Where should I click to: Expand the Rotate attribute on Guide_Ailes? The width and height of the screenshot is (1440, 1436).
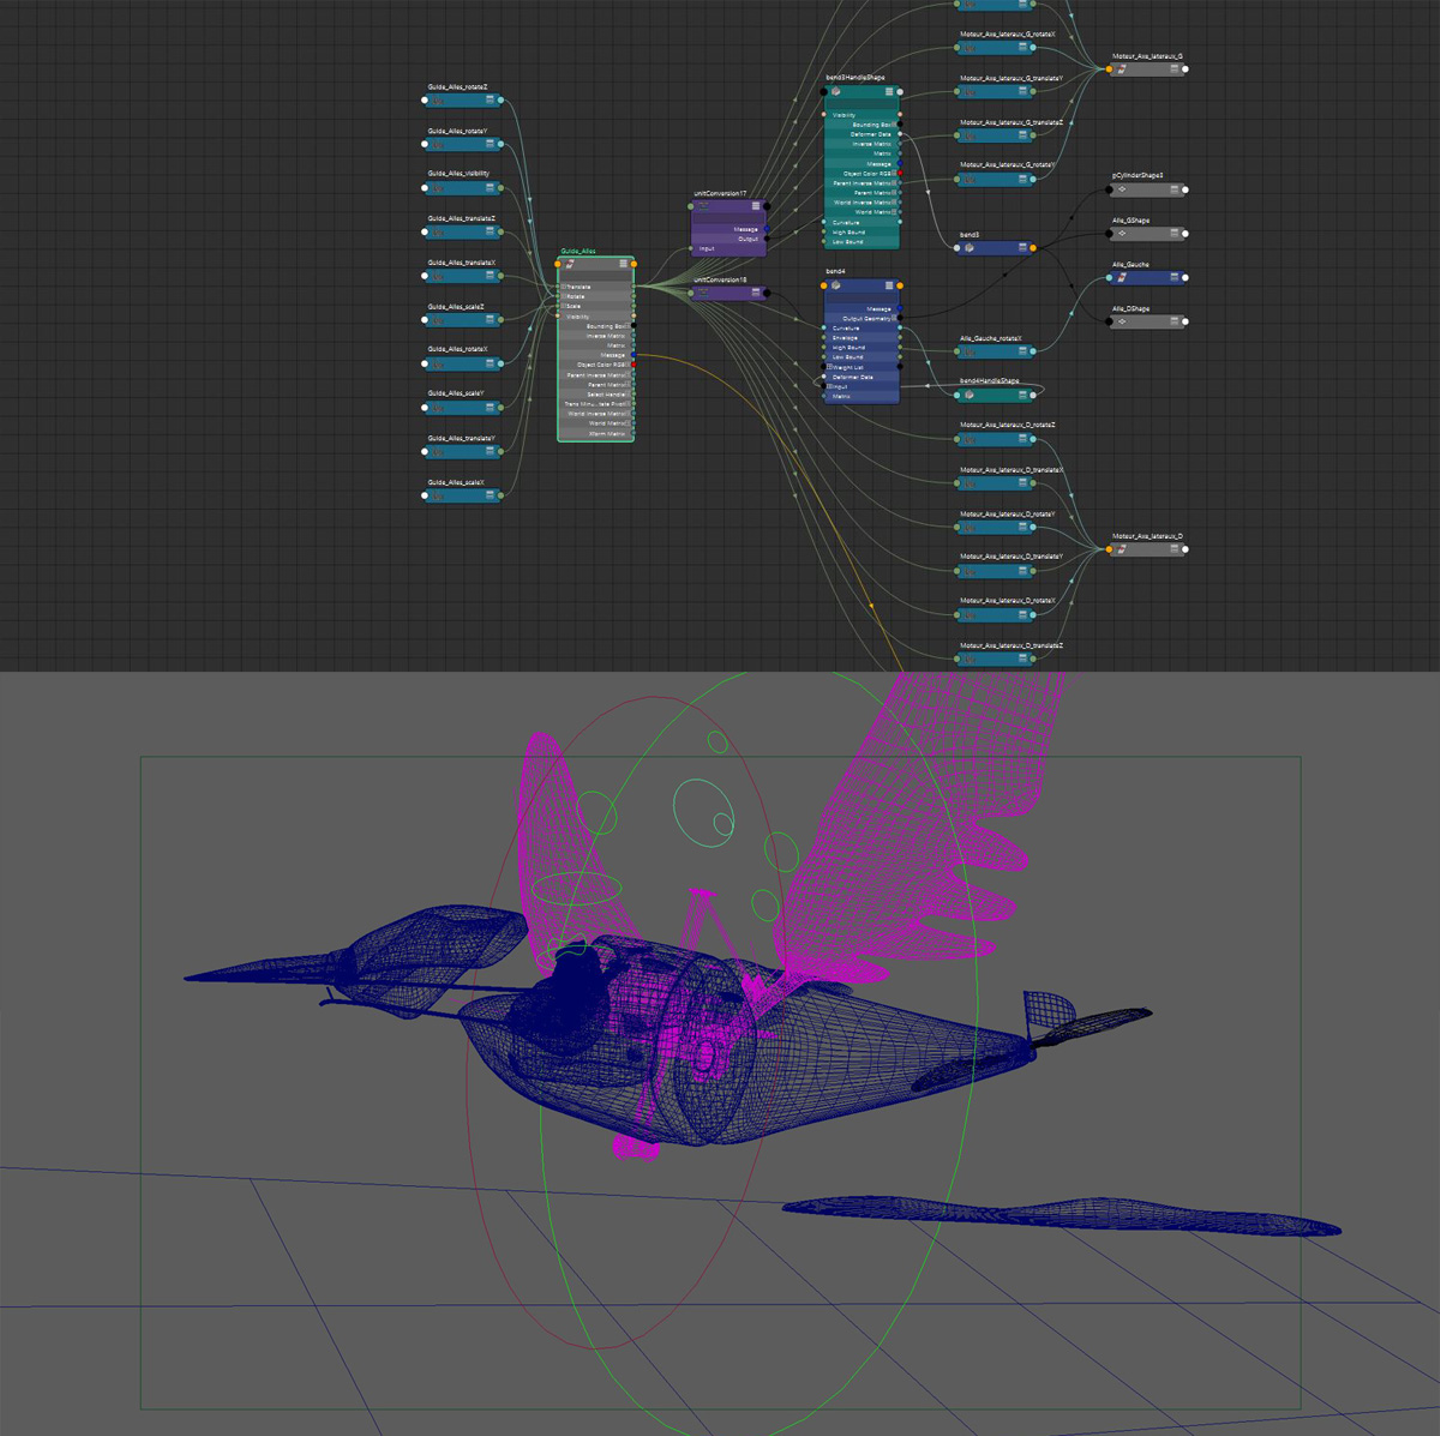pyautogui.click(x=564, y=297)
